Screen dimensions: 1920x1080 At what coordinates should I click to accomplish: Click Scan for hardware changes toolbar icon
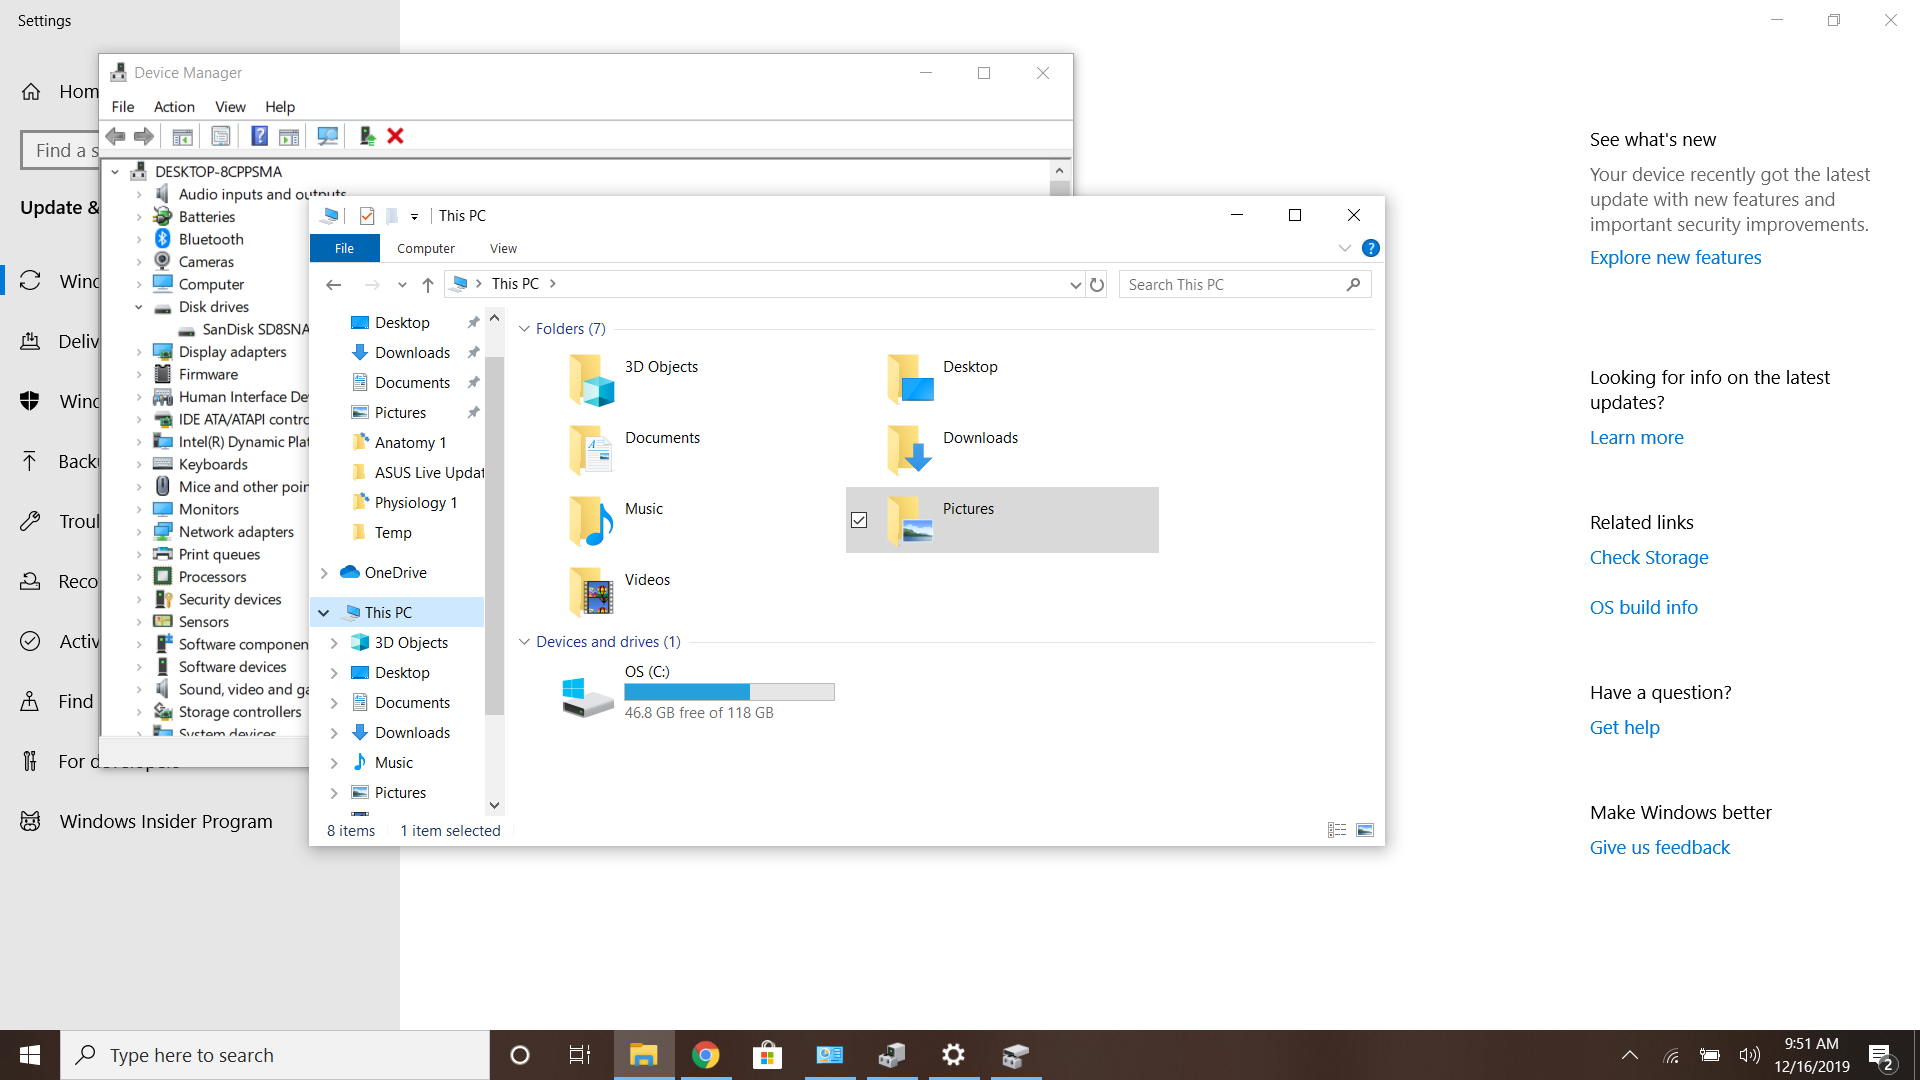pyautogui.click(x=327, y=136)
